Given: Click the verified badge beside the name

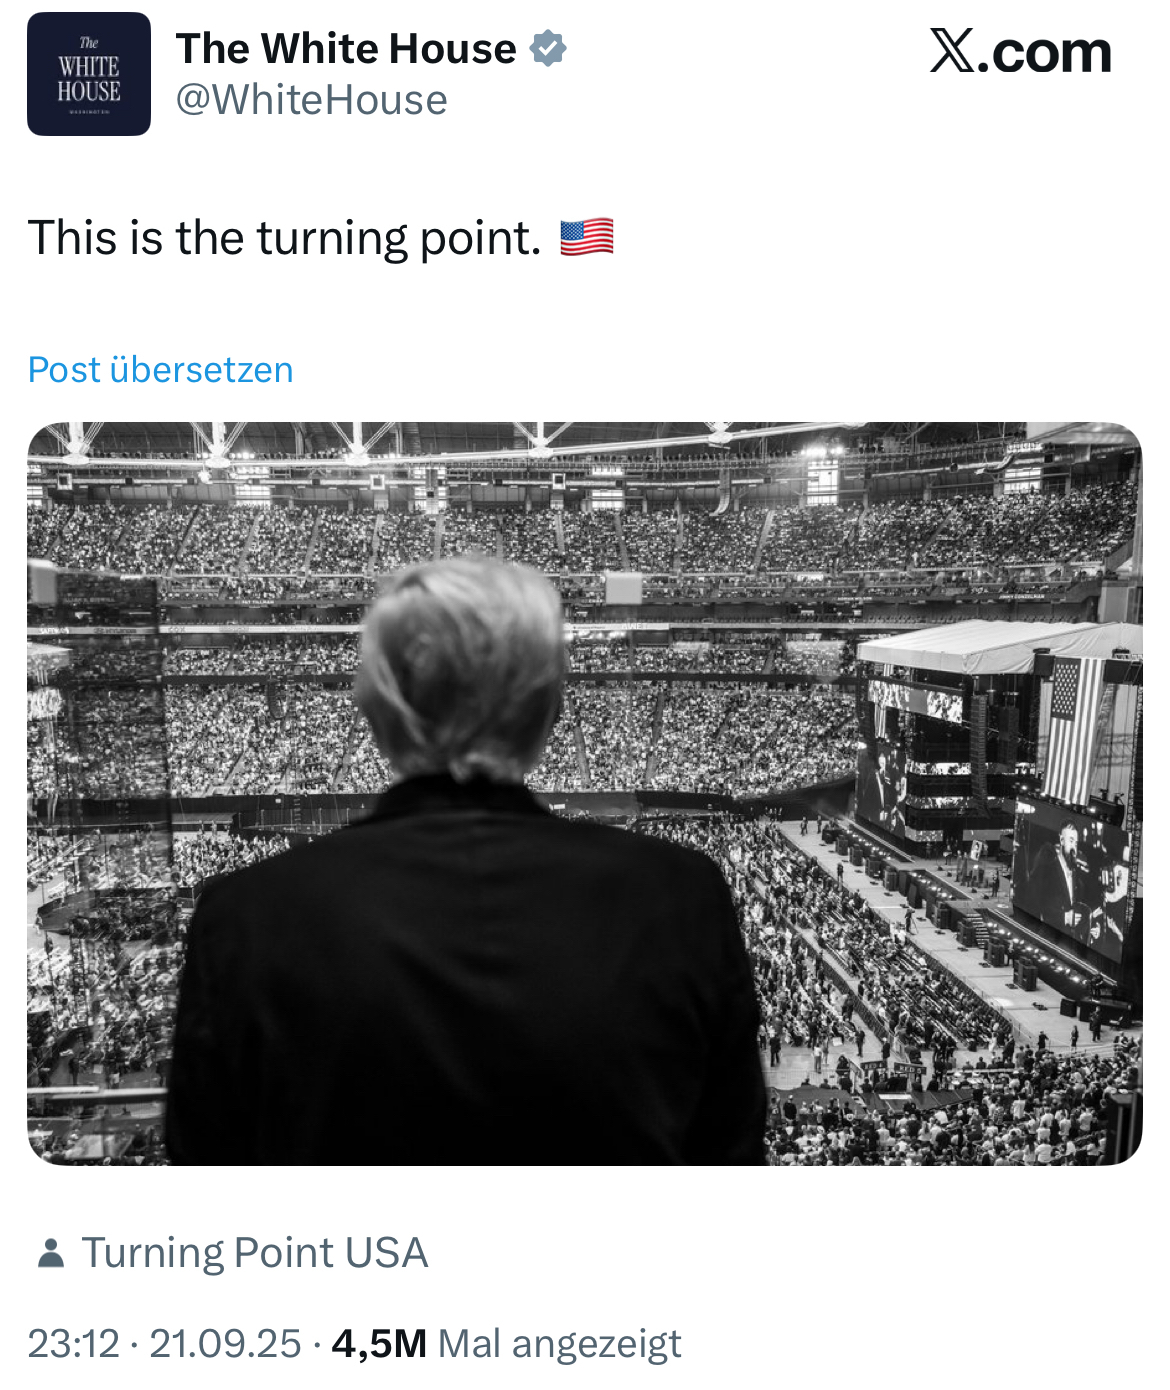Looking at the screenshot, I should (548, 48).
